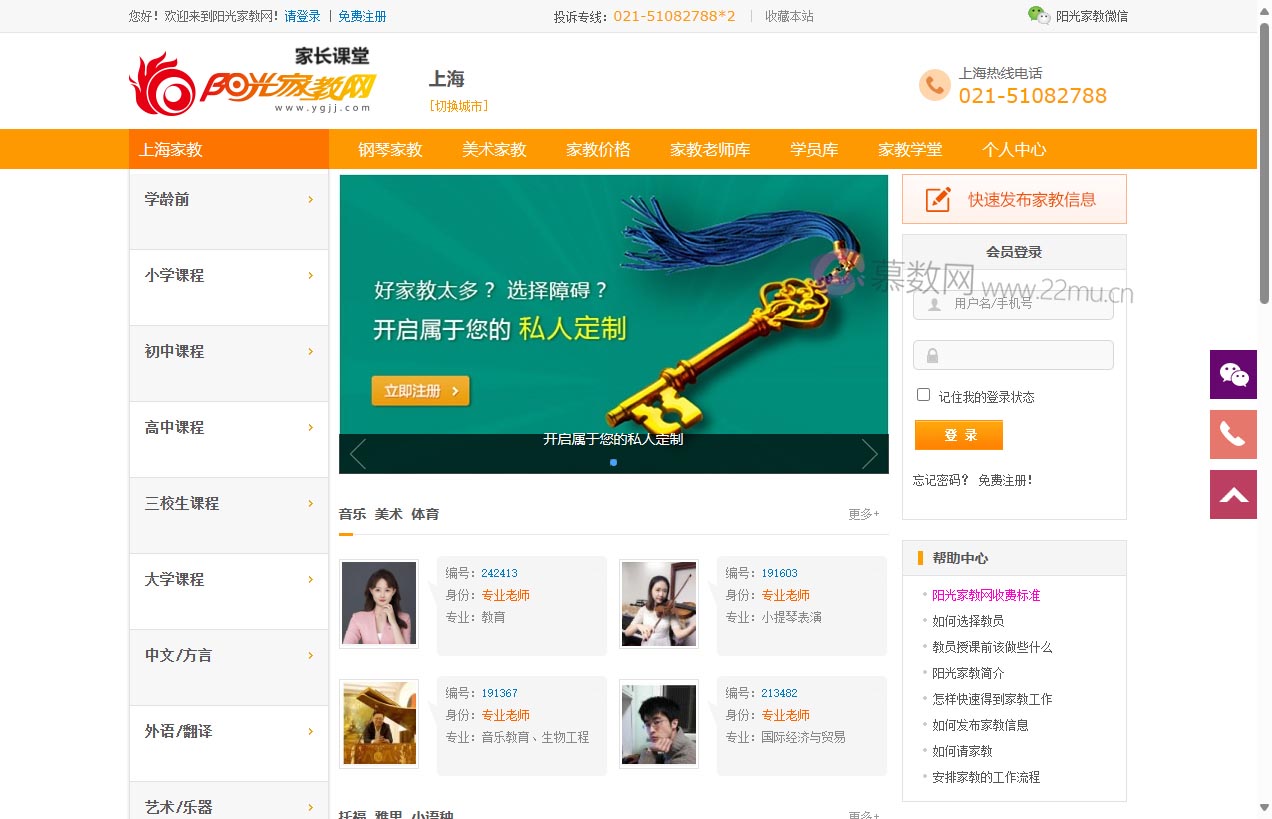Image resolution: width=1272 pixels, height=819 pixels.
Task: Click the back-to-top arrow icon on right edge
Action: pyautogui.click(x=1233, y=494)
